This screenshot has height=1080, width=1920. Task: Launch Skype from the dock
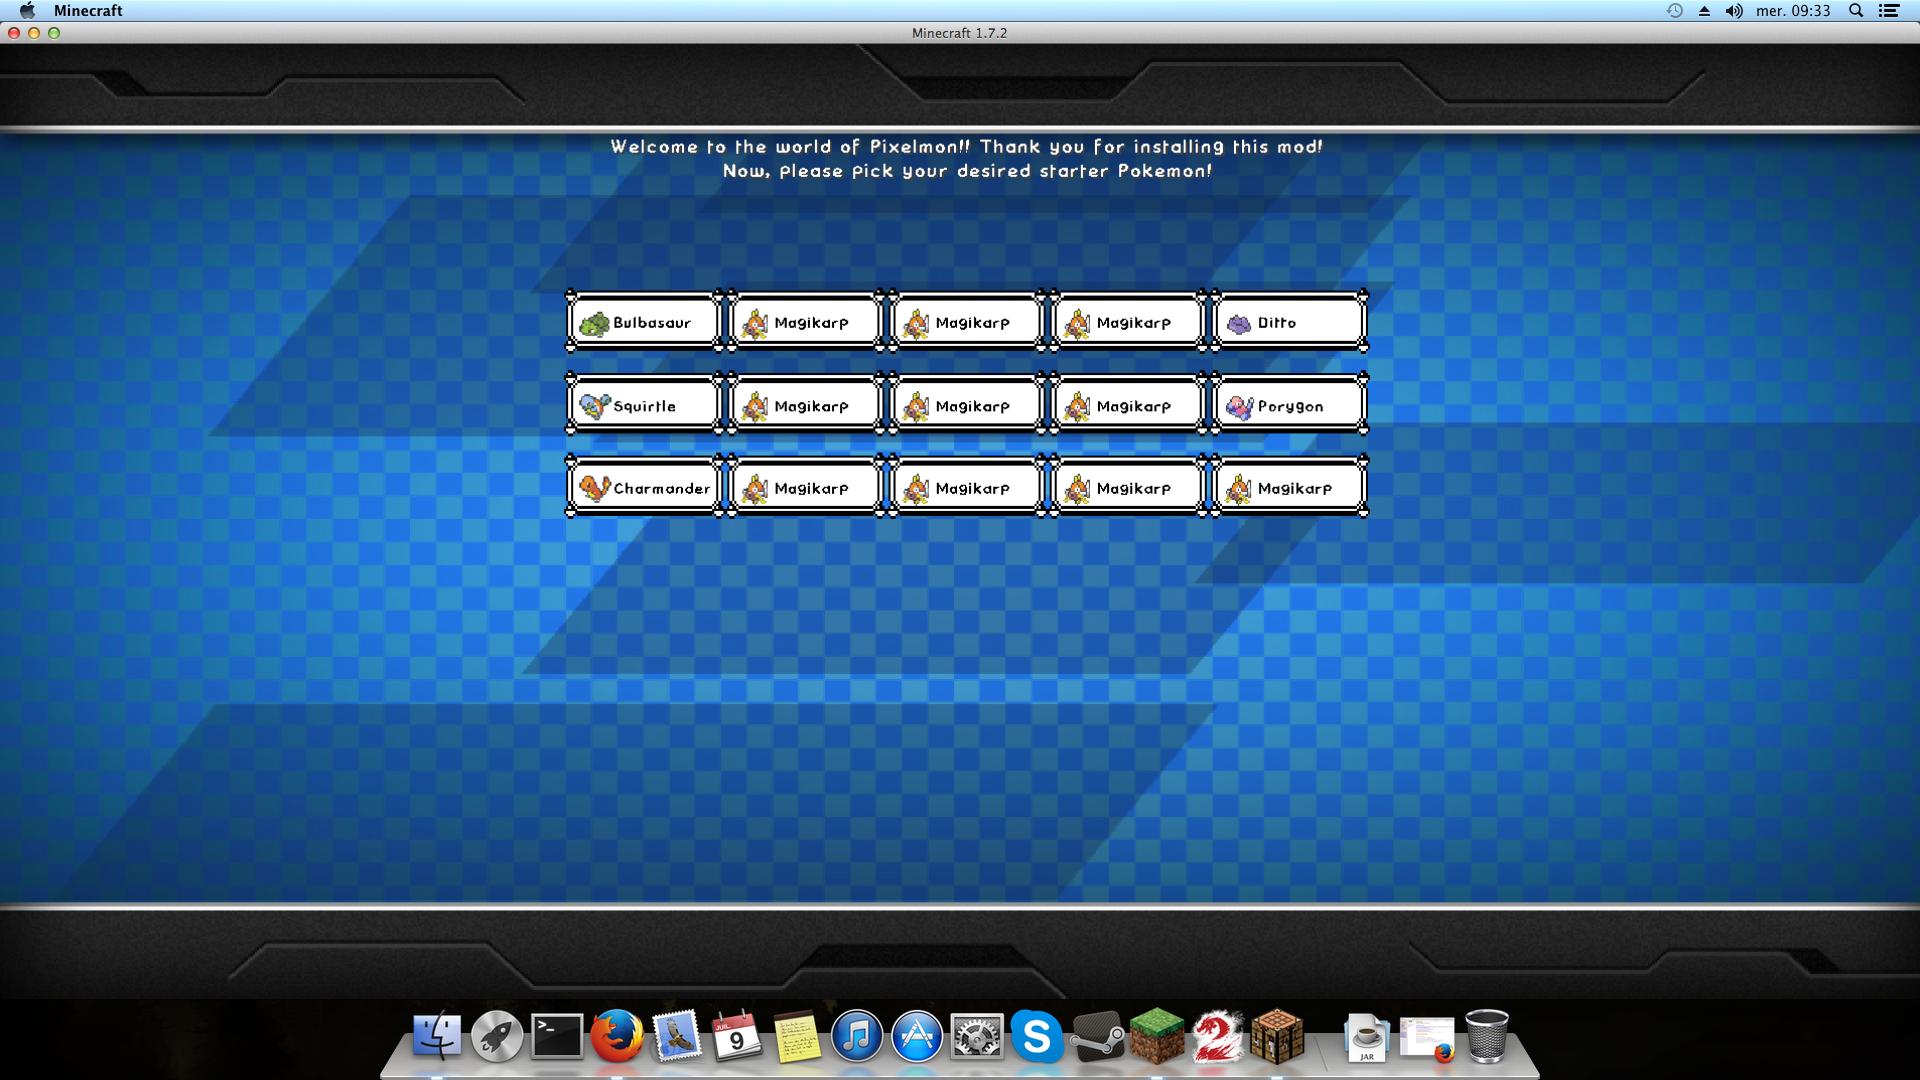point(1037,1036)
